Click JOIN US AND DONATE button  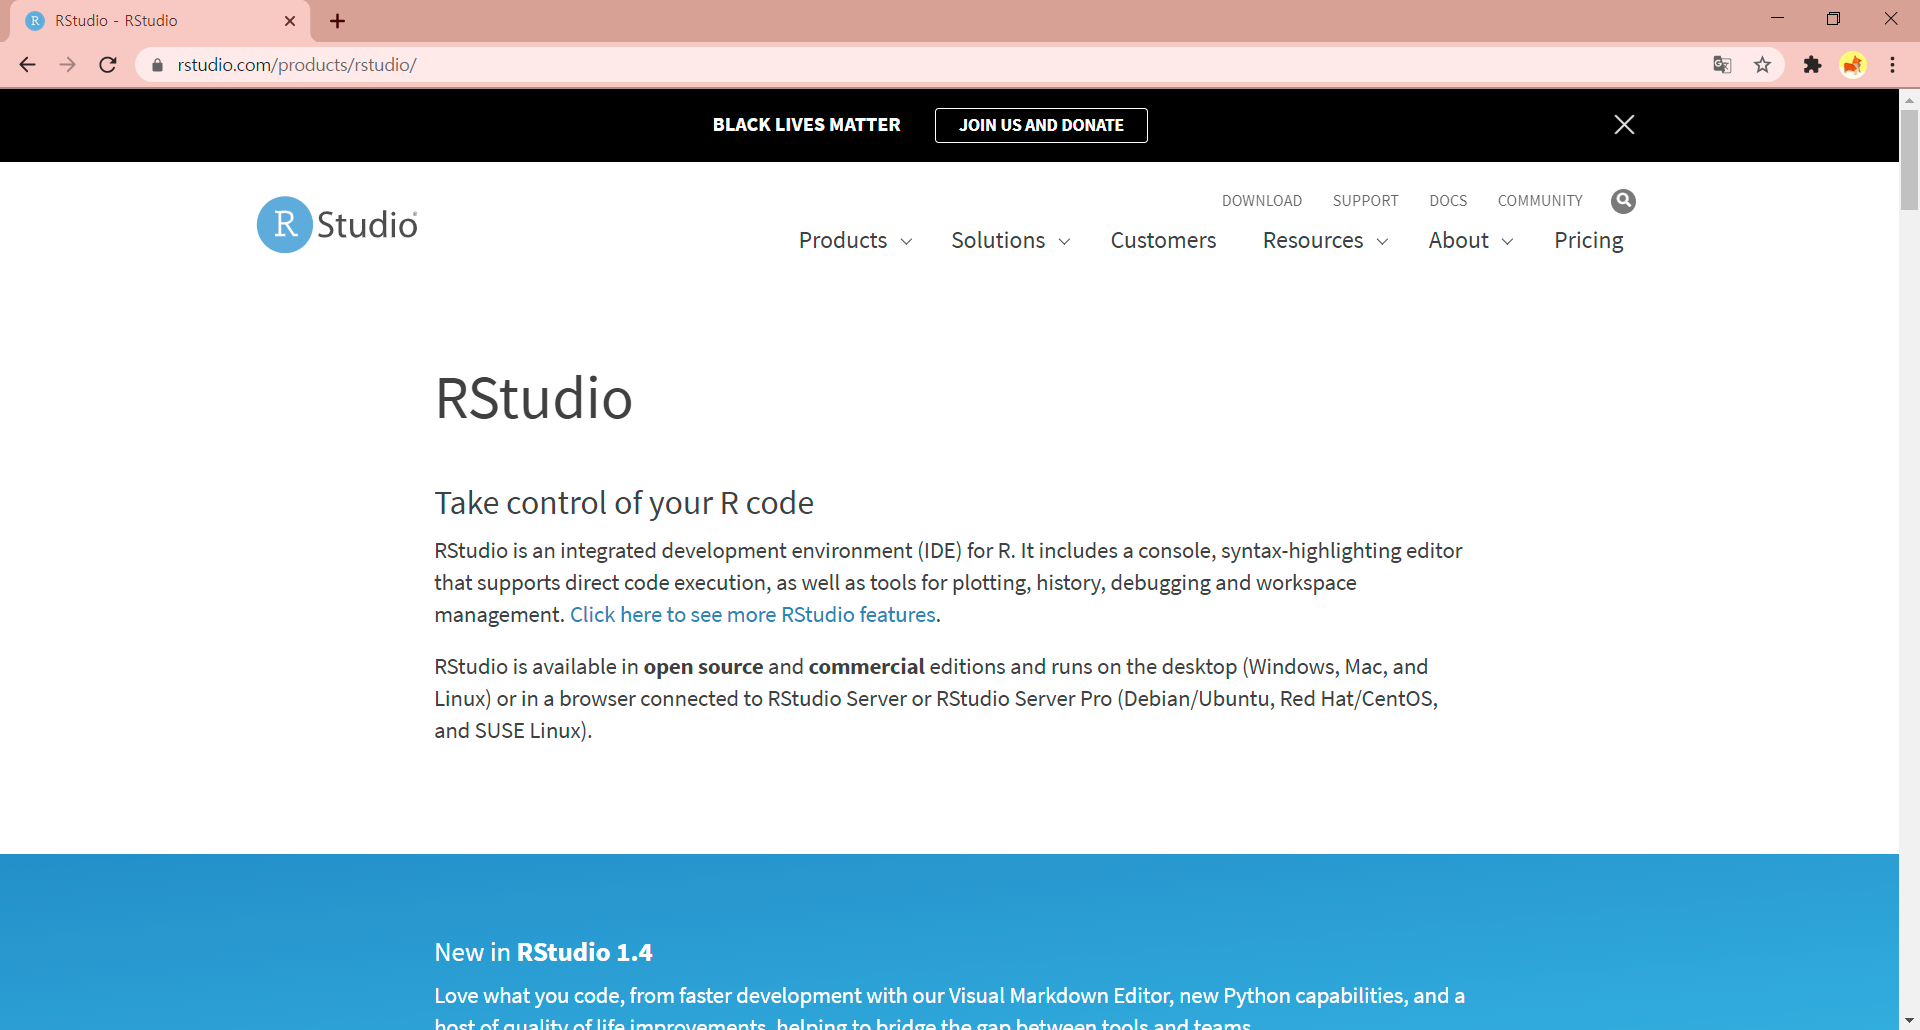[x=1041, y=125]
